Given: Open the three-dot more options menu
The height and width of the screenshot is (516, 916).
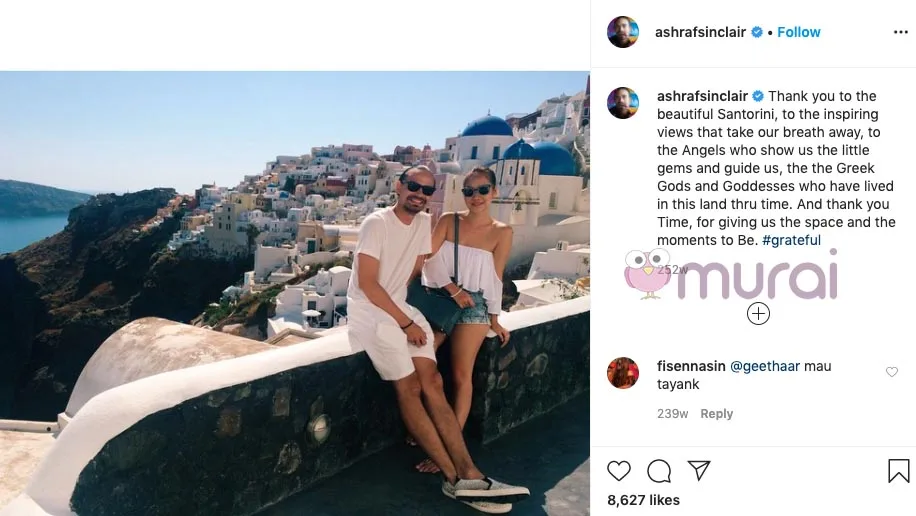Looking at the screenshot, I should [901, 32].
